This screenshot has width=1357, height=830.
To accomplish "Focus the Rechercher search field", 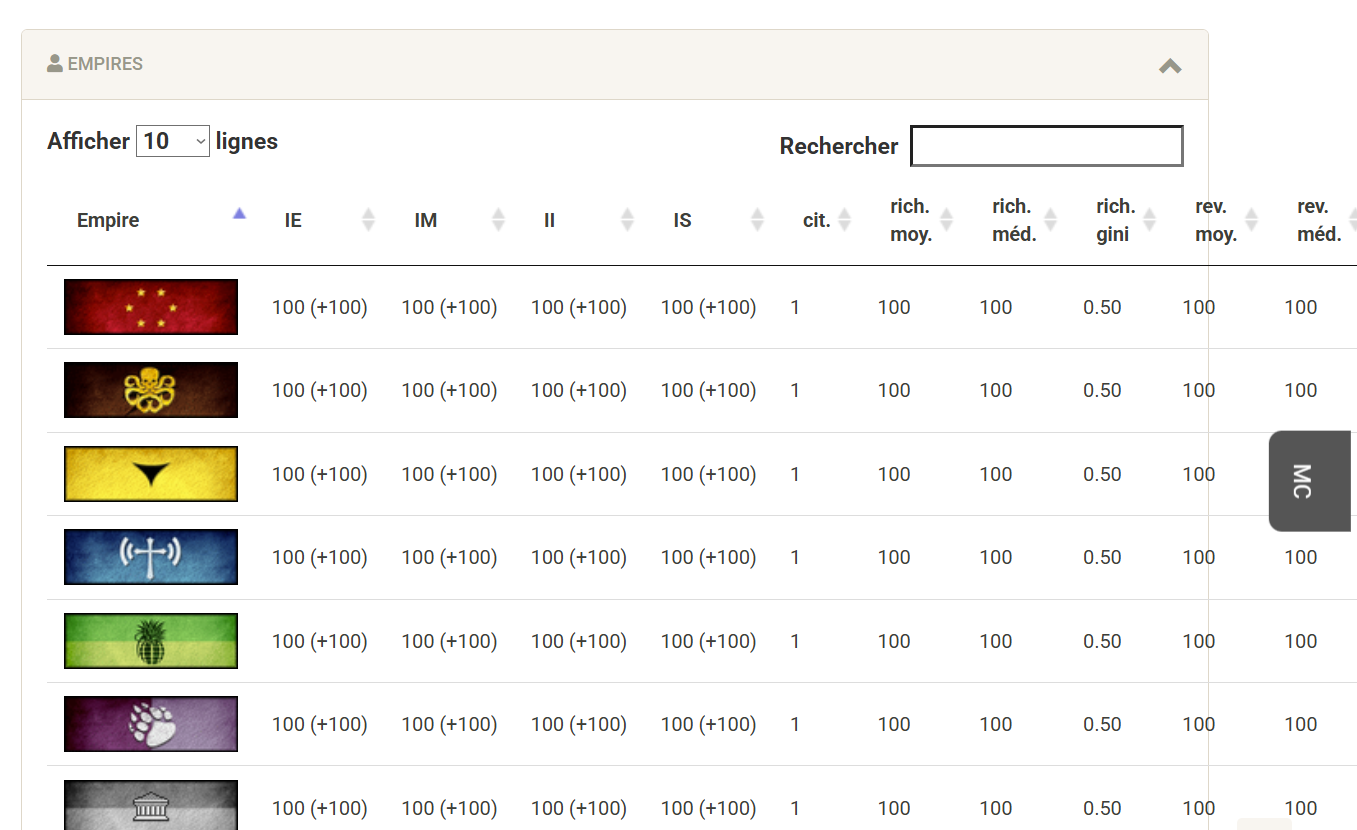I will (x=1046, y=146).
